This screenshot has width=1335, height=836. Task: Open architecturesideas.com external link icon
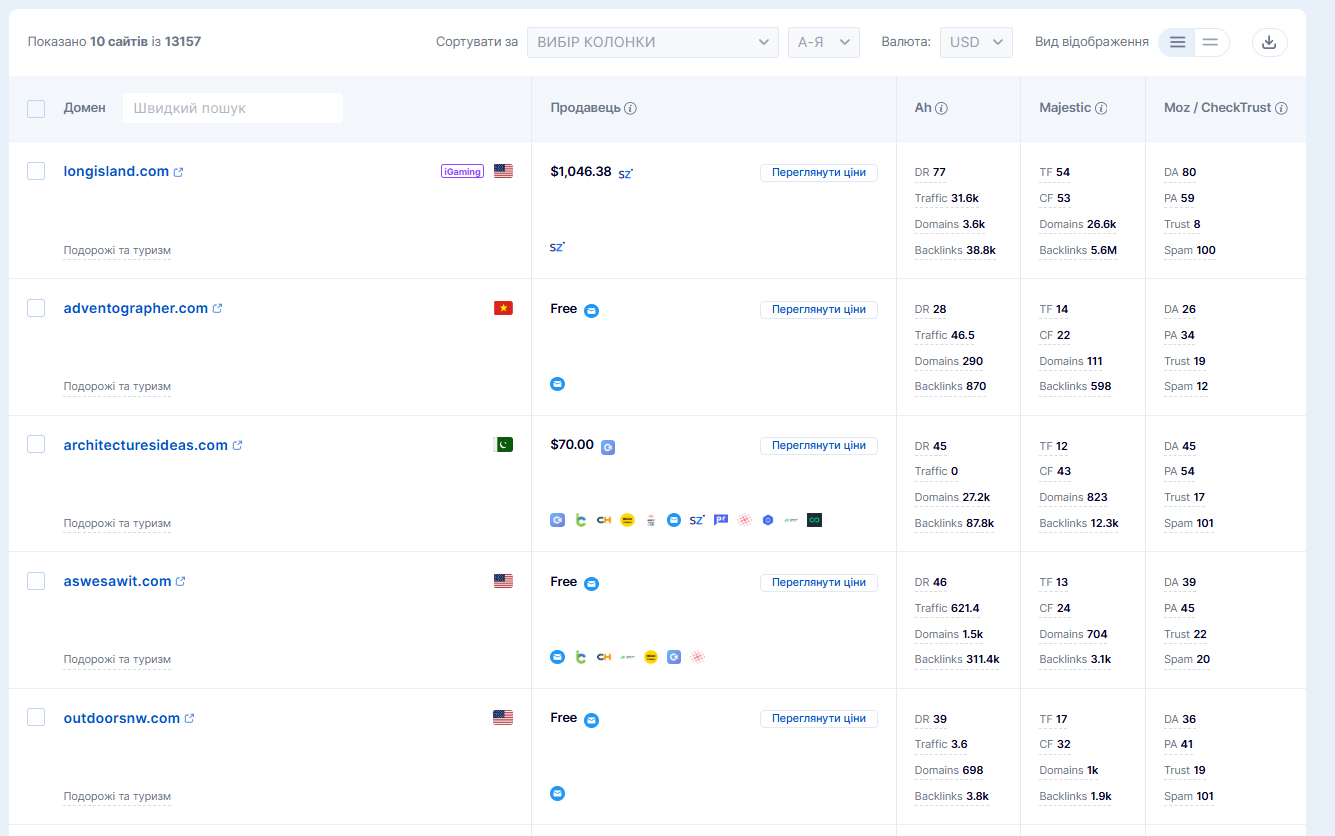(238, 446)
